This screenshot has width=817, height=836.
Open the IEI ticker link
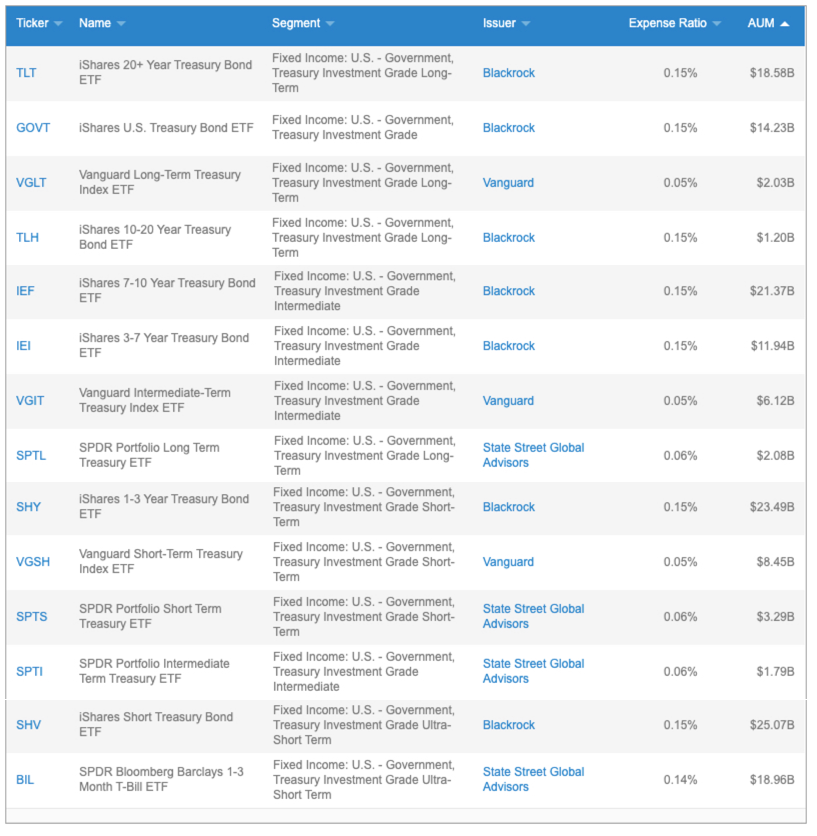click(23, 346)
